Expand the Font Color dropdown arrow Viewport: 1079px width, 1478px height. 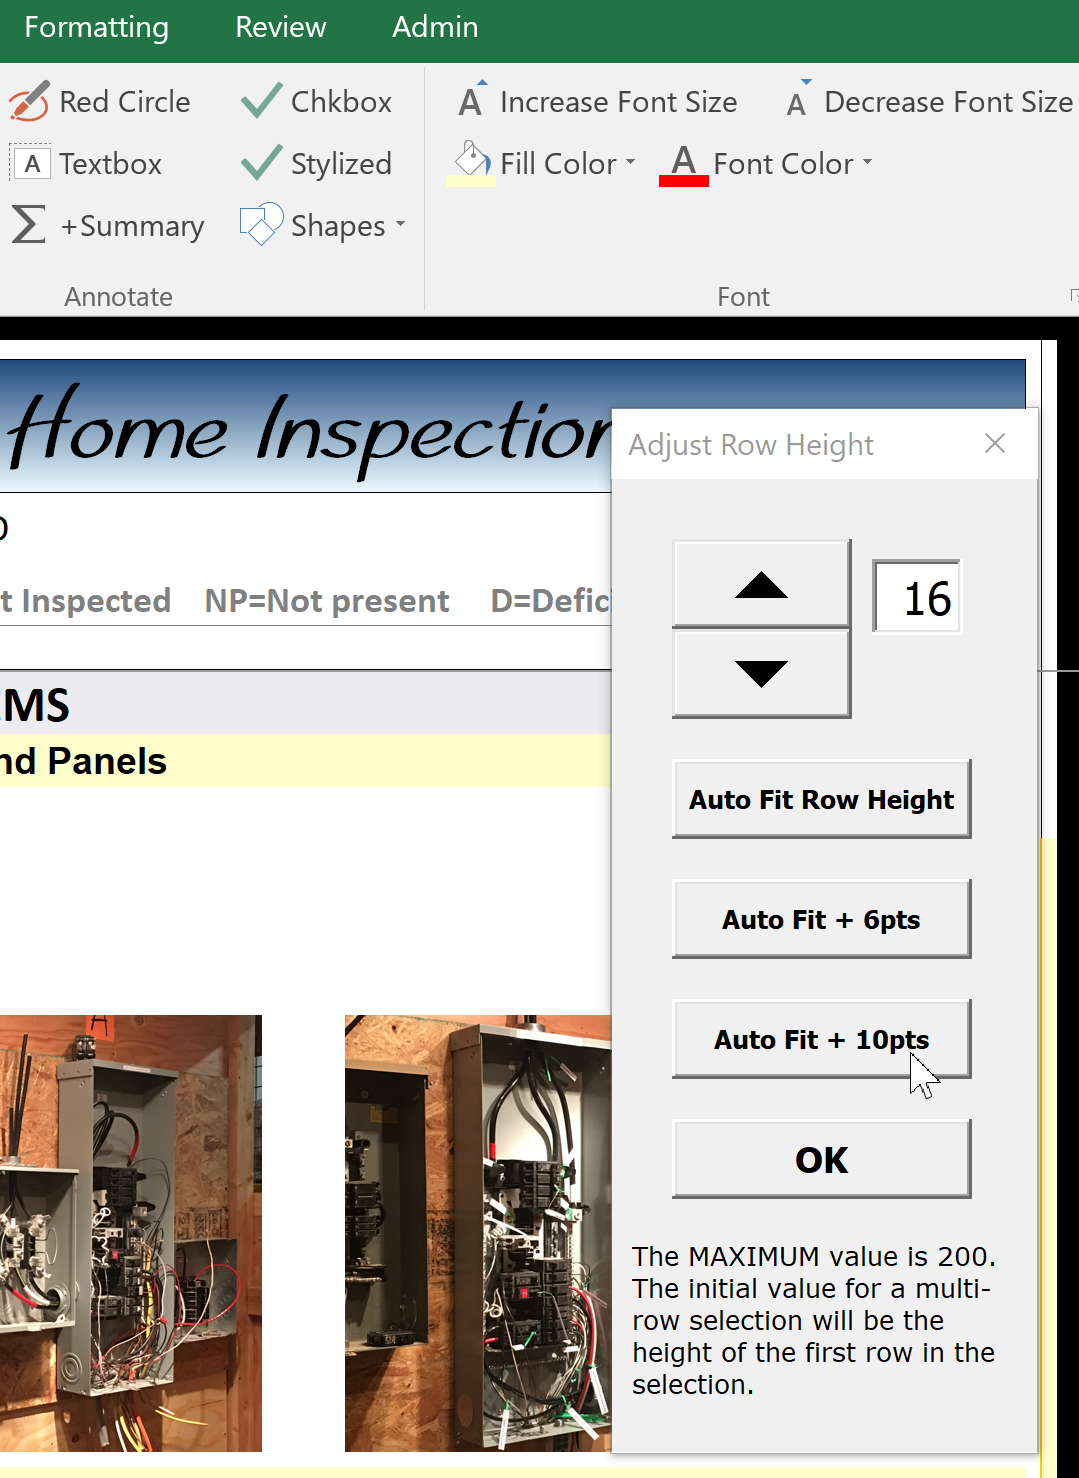[867, 163]
